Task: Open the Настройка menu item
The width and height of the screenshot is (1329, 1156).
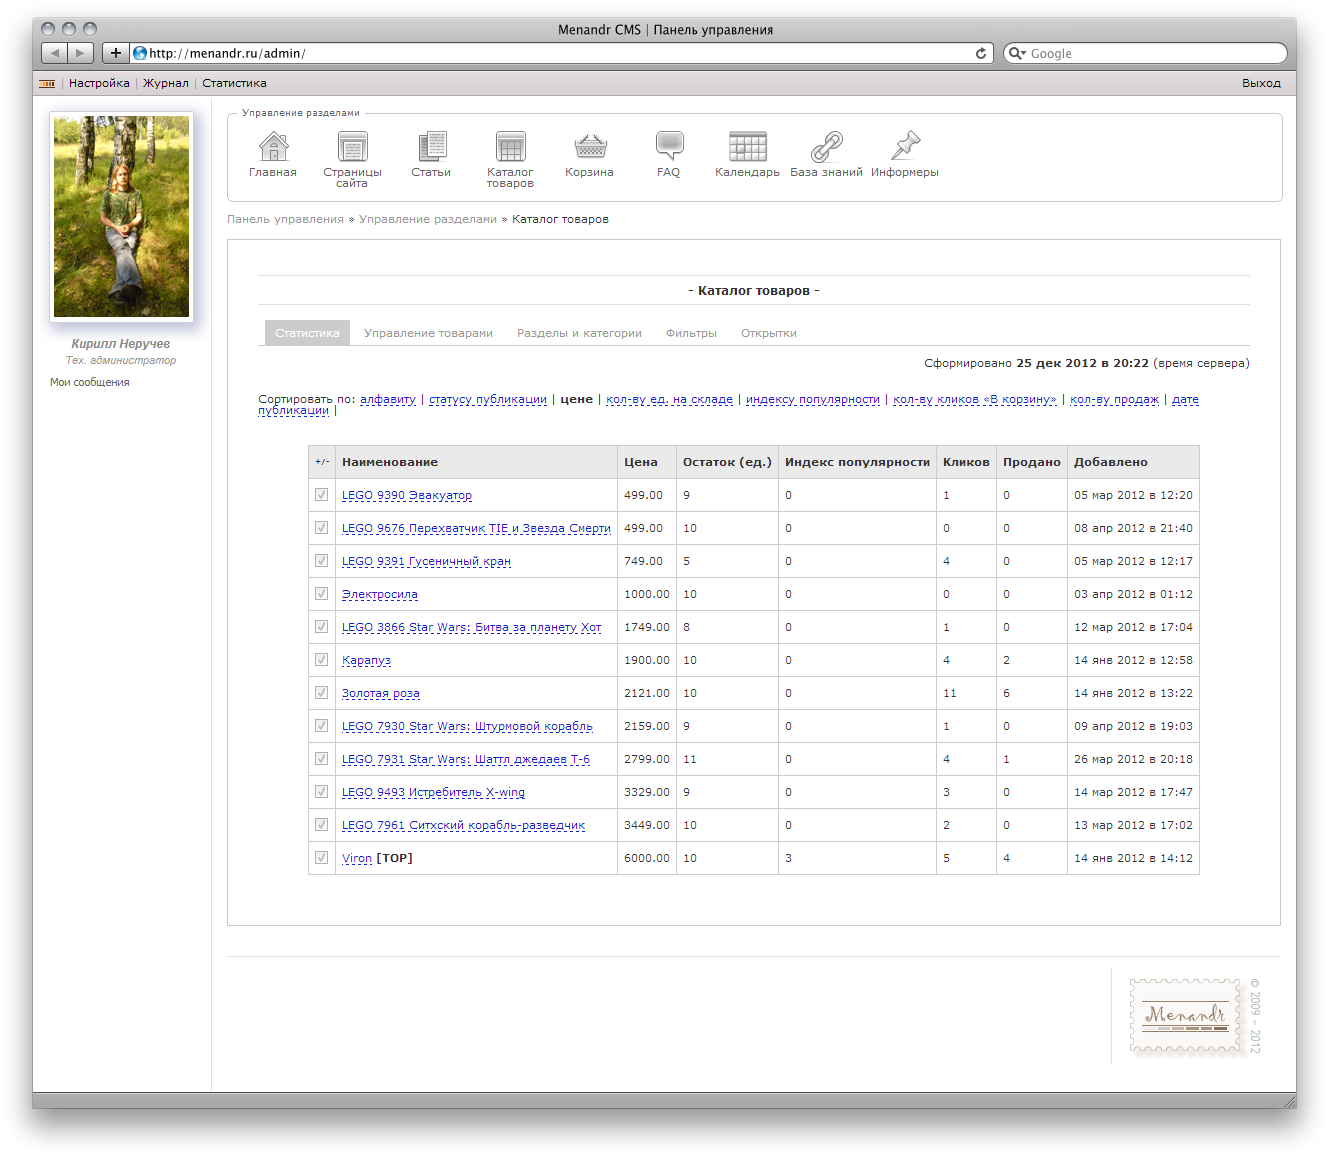Action: click(x=98, y=83)
